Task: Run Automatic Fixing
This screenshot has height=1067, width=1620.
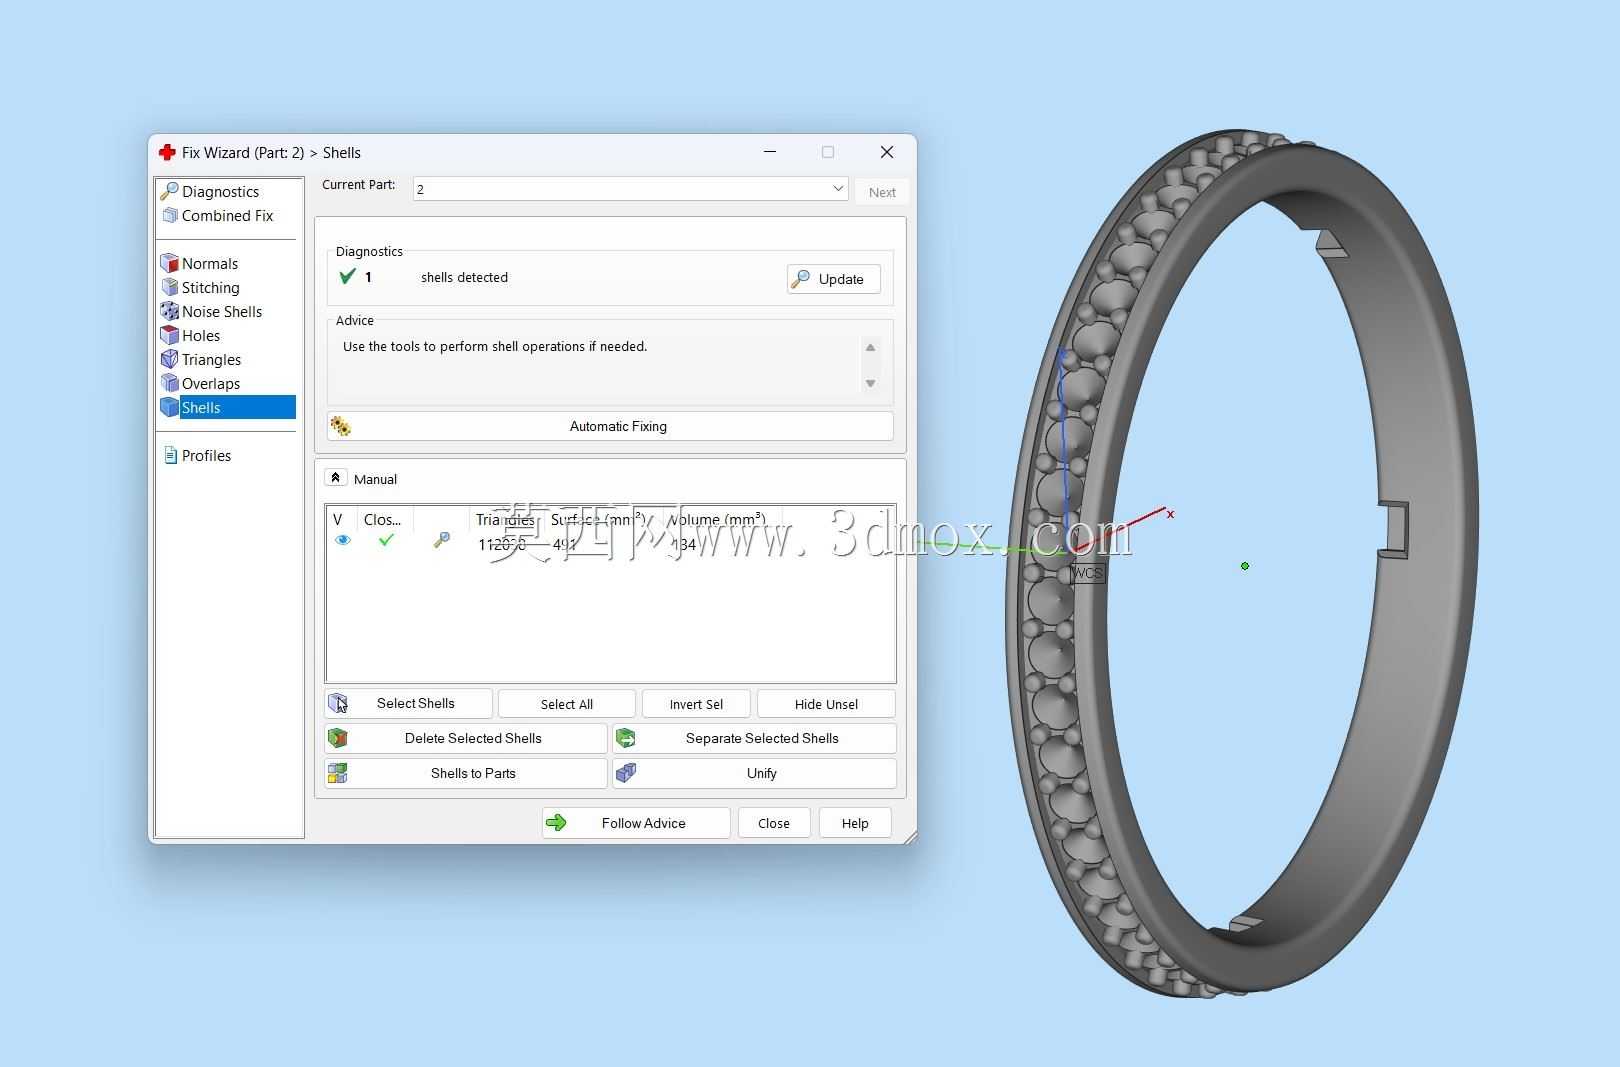Action: click(610, 426)
